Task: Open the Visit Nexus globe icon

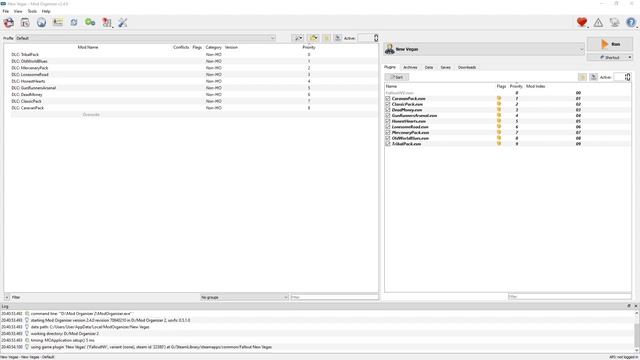Action: [41, 23]
